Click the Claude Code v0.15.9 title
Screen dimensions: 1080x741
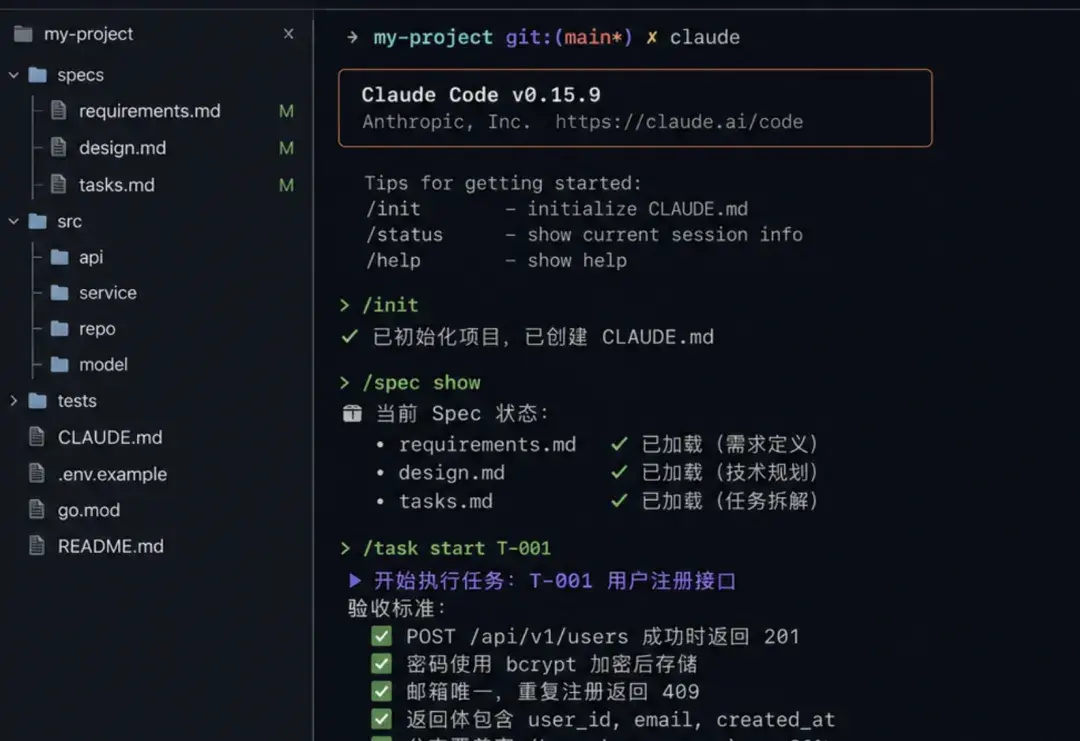[x=481, y=94]
